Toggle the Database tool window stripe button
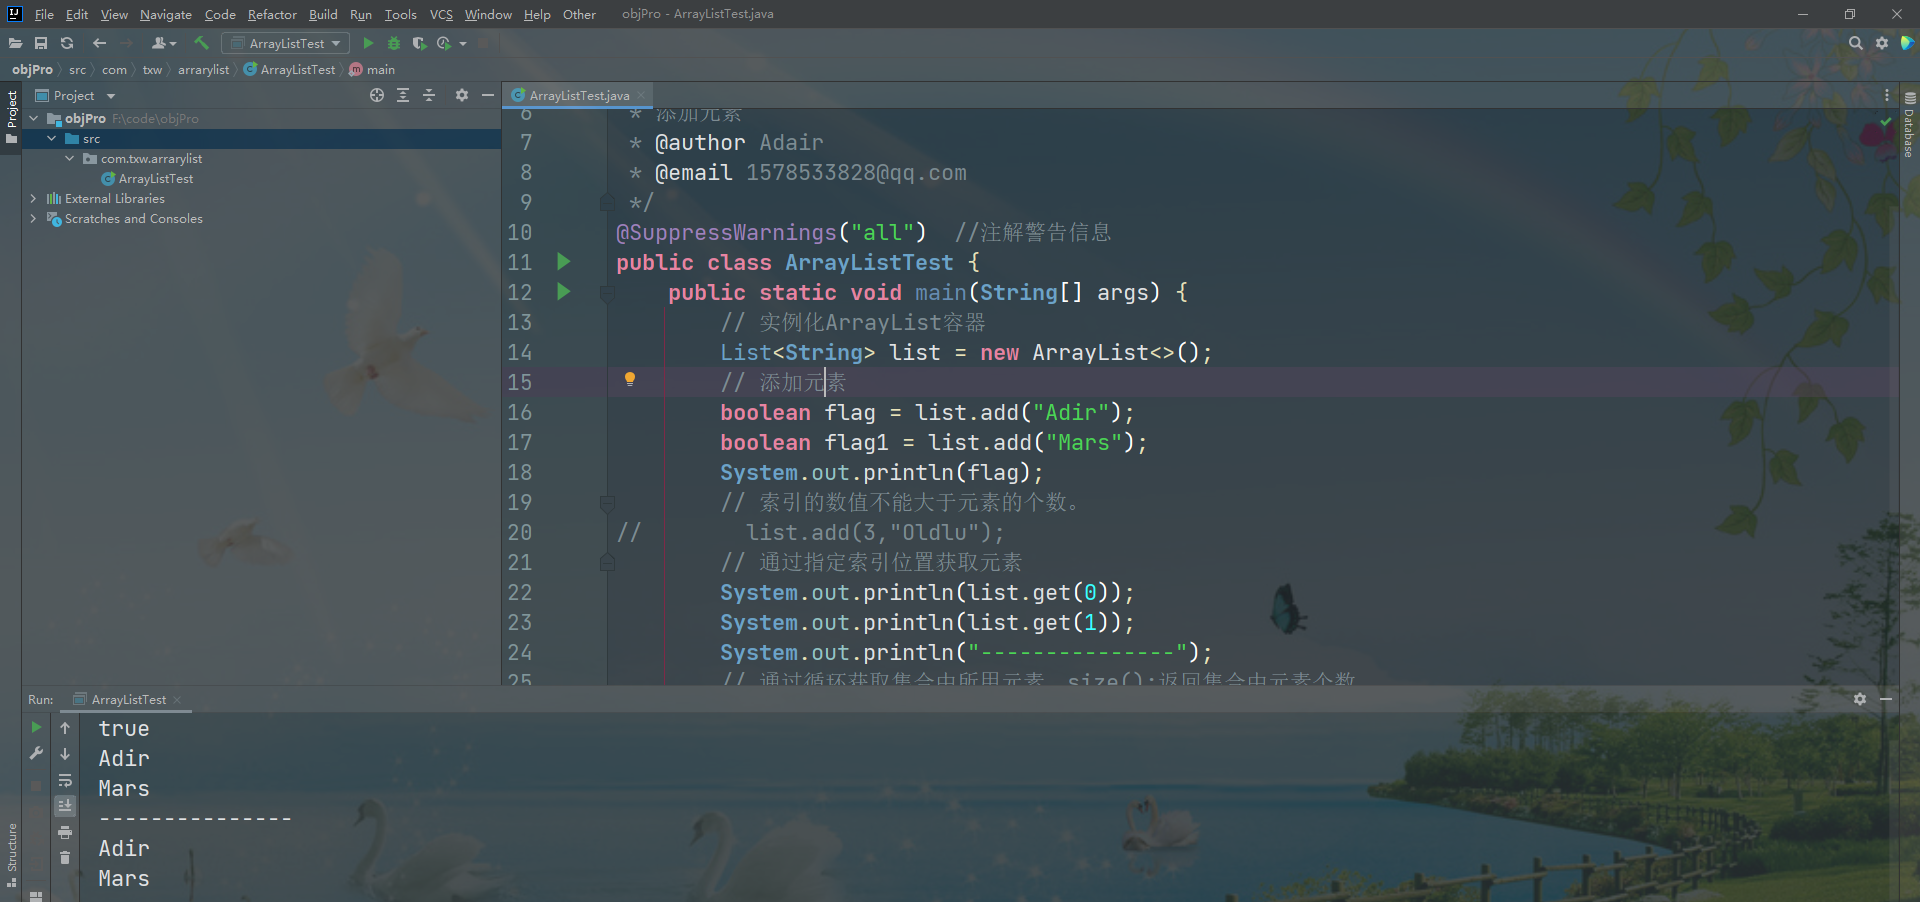The height and width of the screenshot is (902, 1920). tap(1909, 125)
